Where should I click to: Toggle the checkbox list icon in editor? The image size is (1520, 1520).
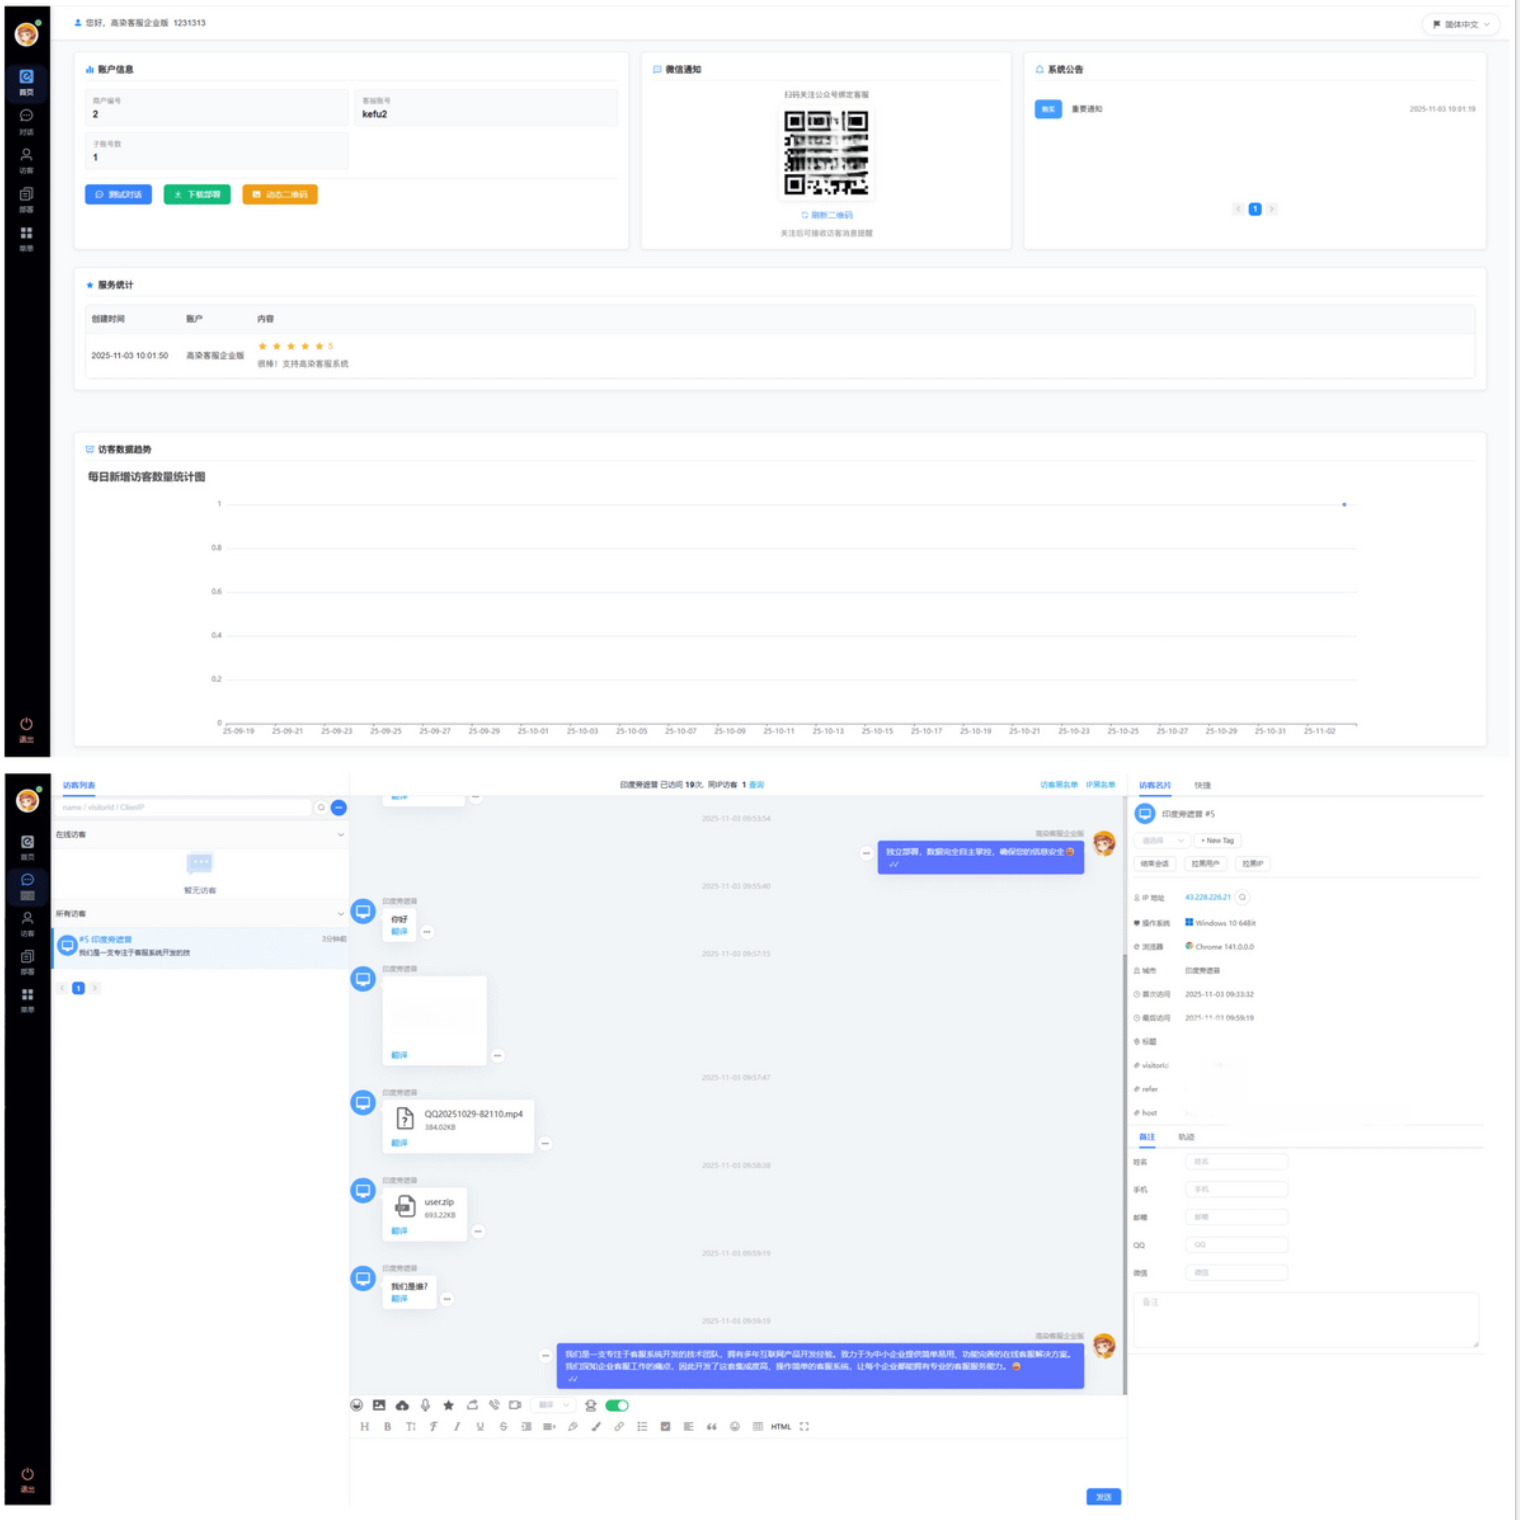665,1427
